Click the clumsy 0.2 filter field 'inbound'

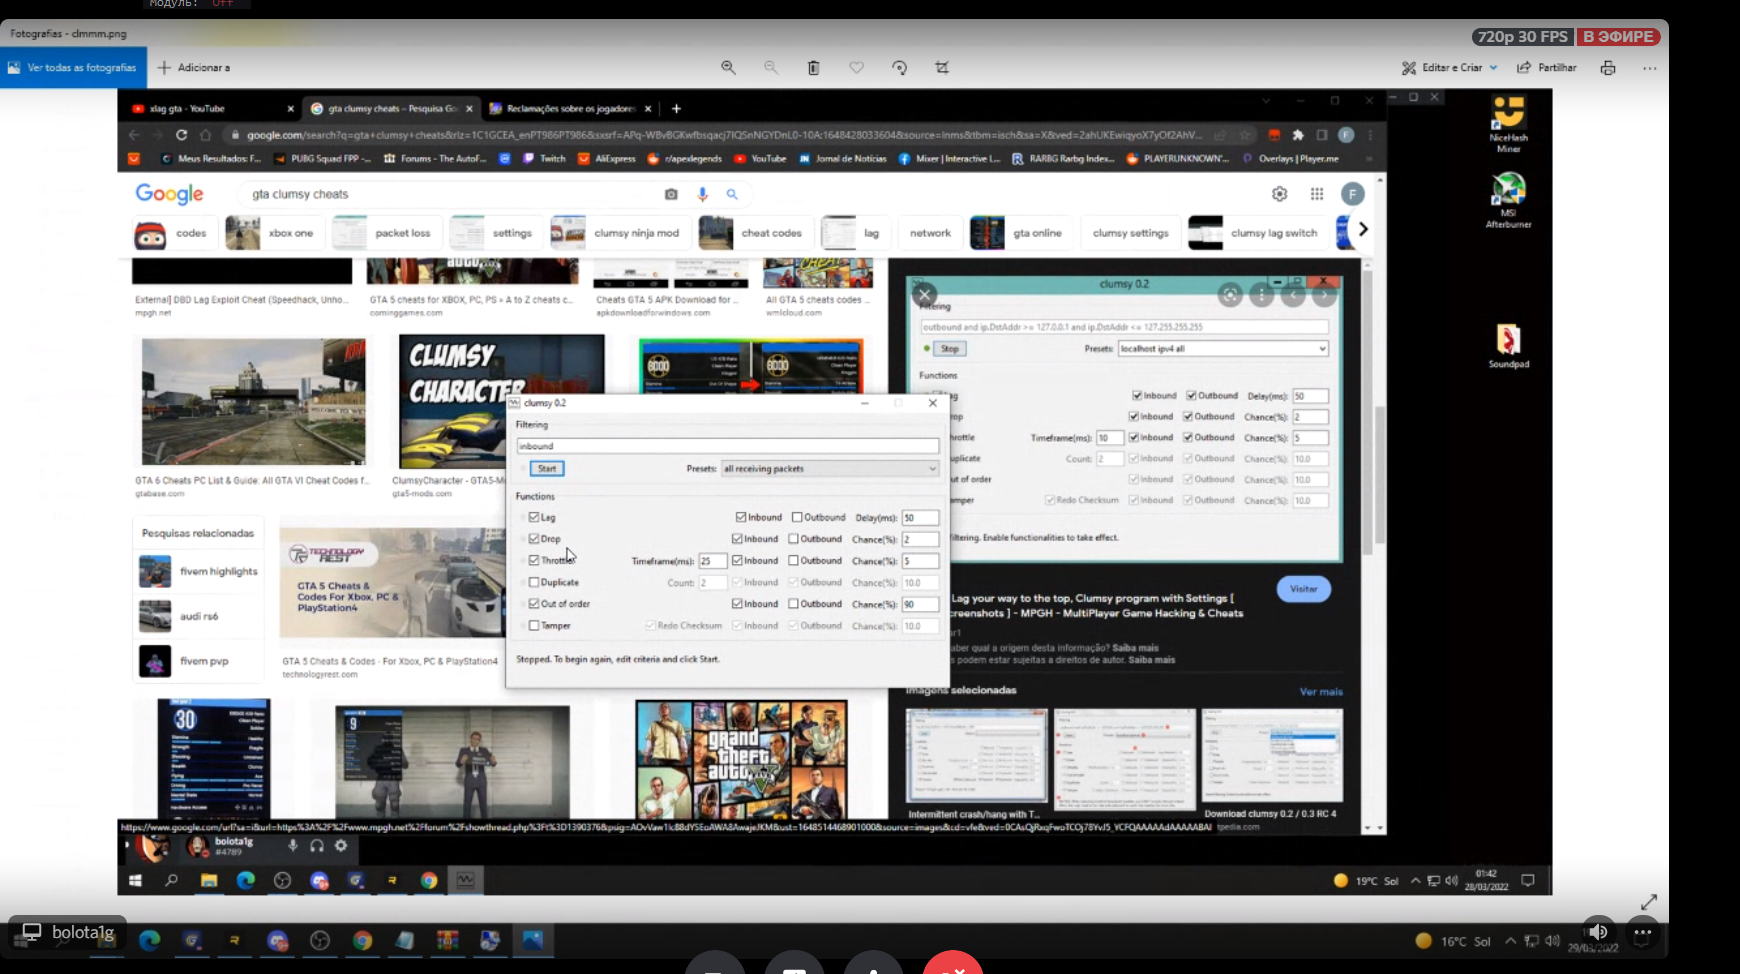coord(727,446)
